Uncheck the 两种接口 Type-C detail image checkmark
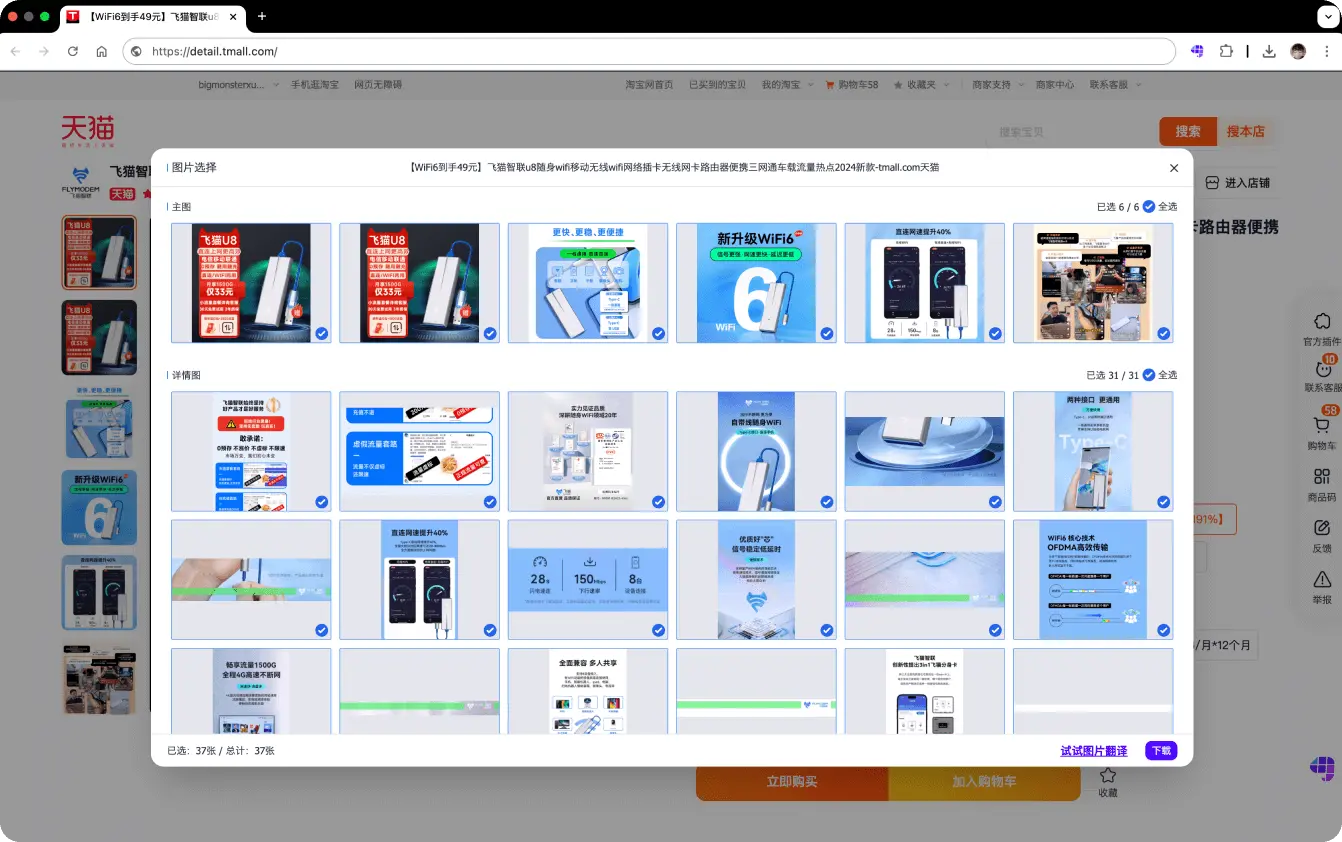 (x=1164, y=502)
